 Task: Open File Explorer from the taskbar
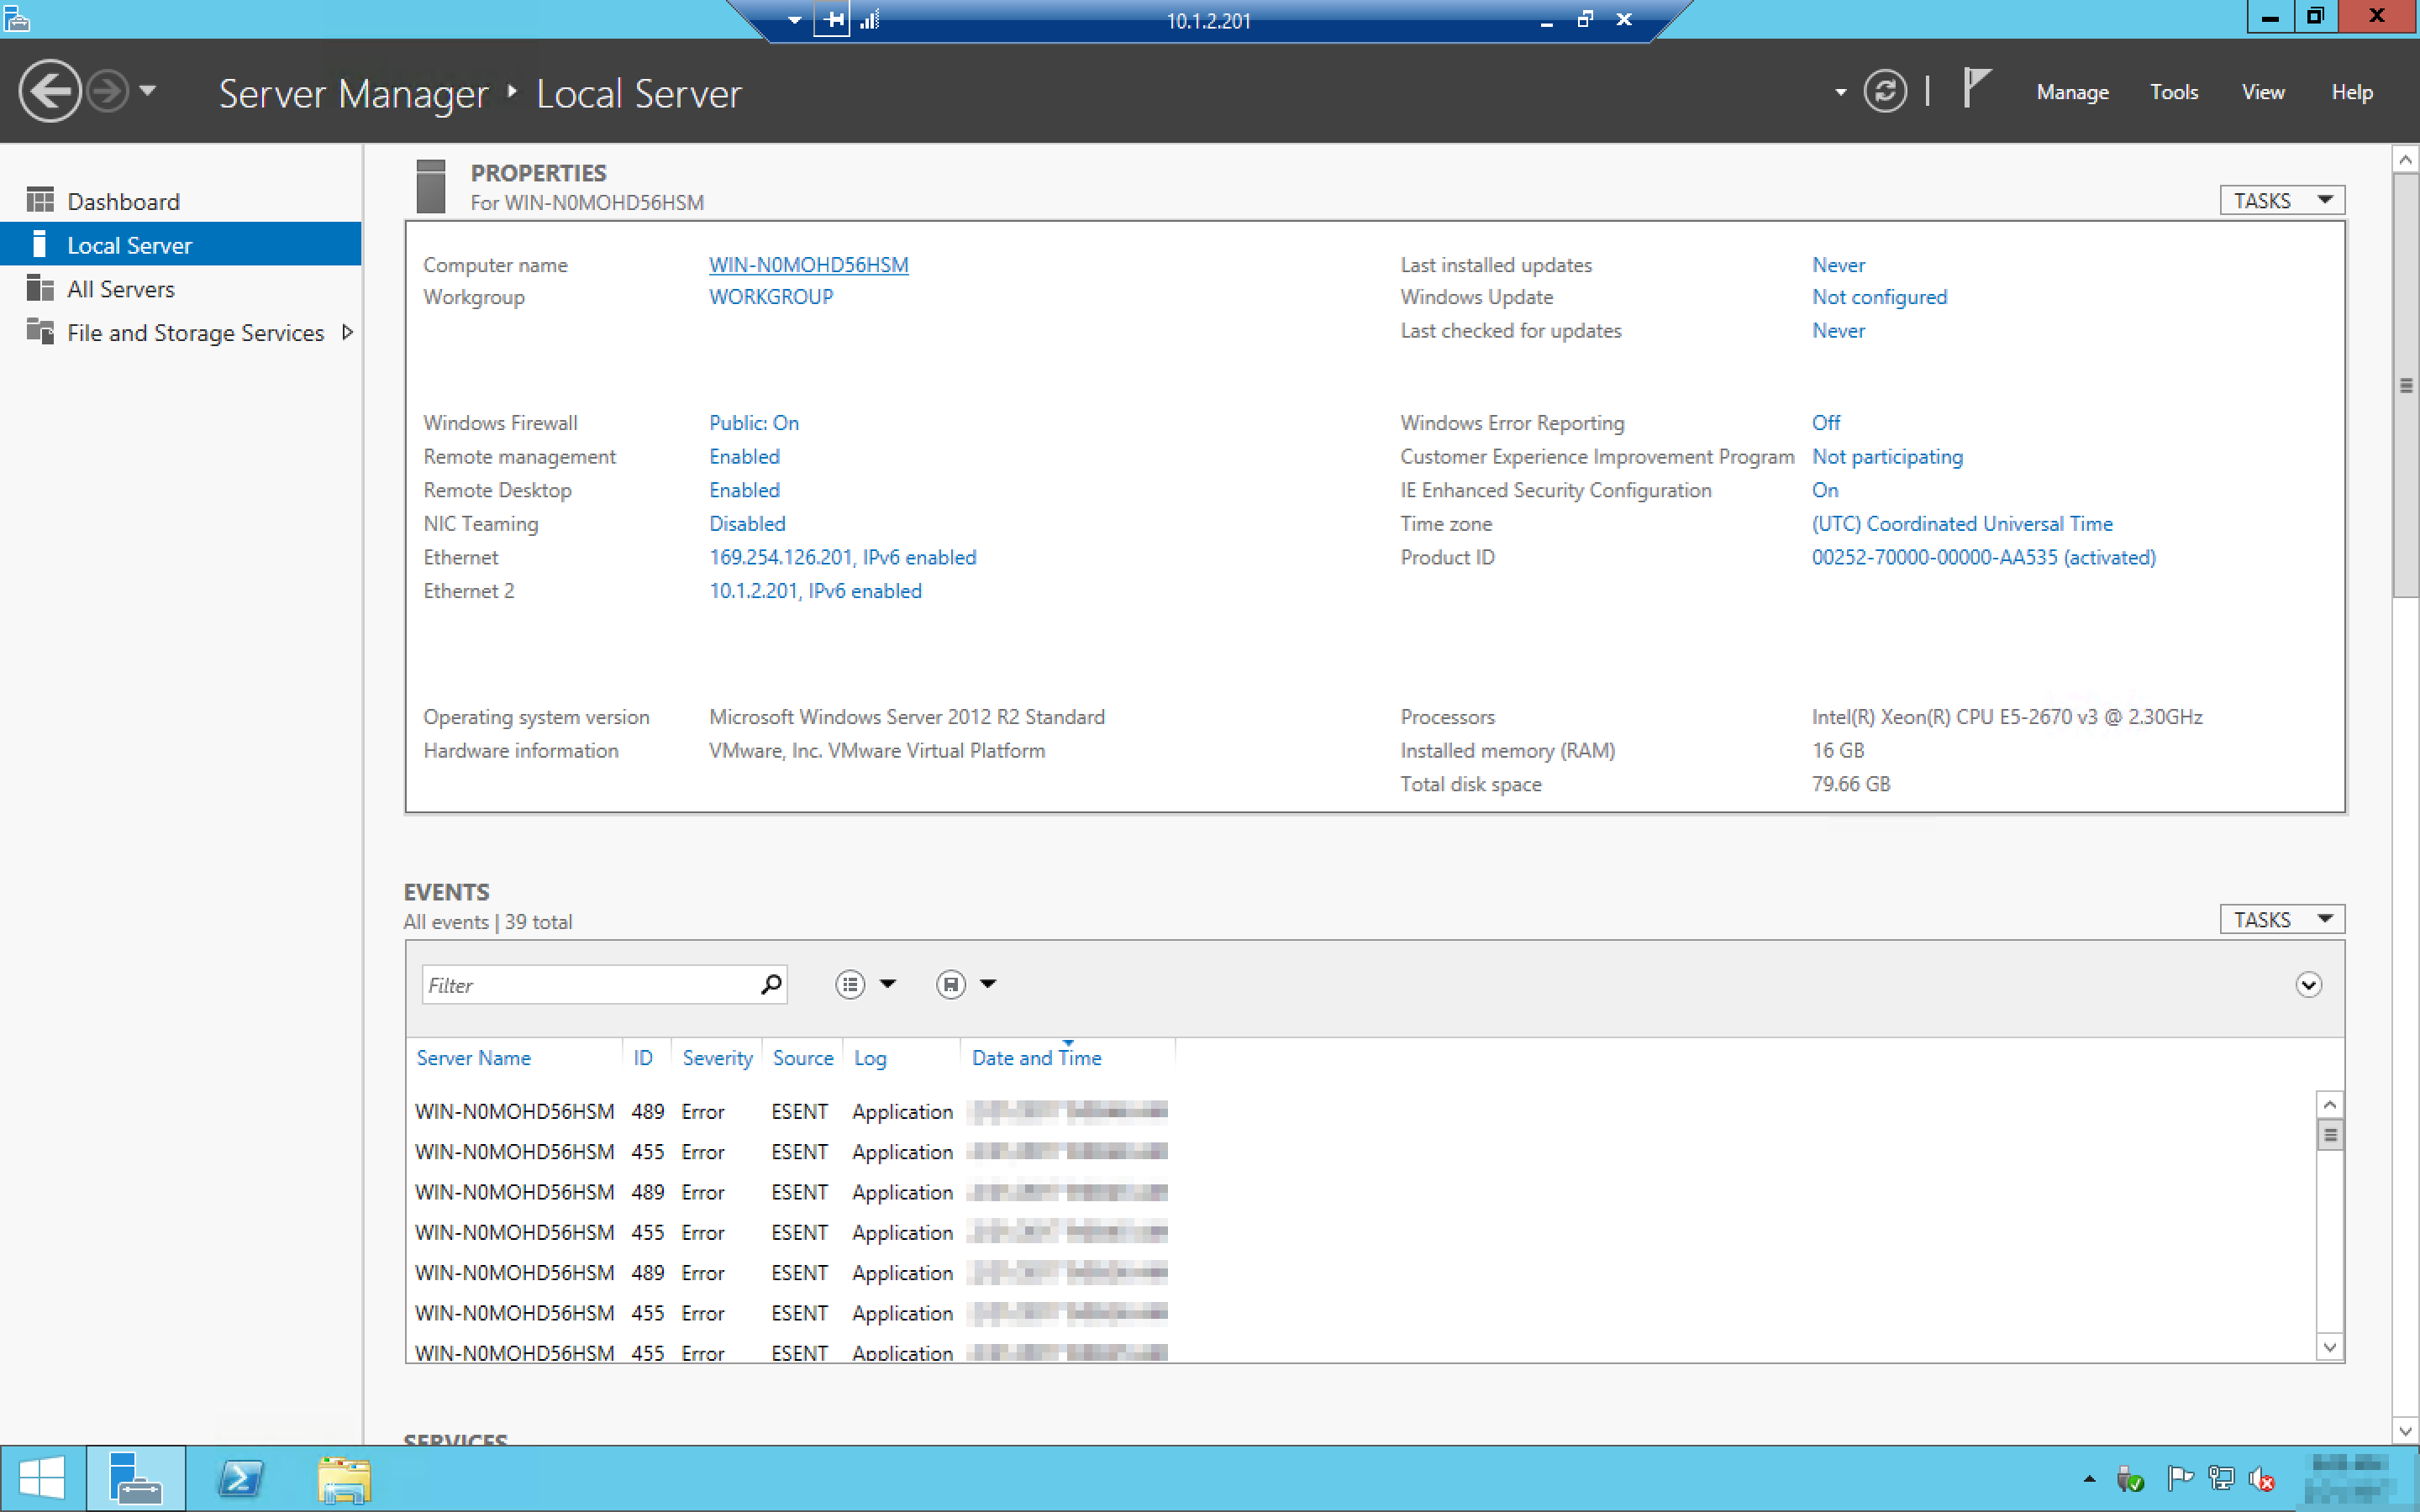[344, 1478]
